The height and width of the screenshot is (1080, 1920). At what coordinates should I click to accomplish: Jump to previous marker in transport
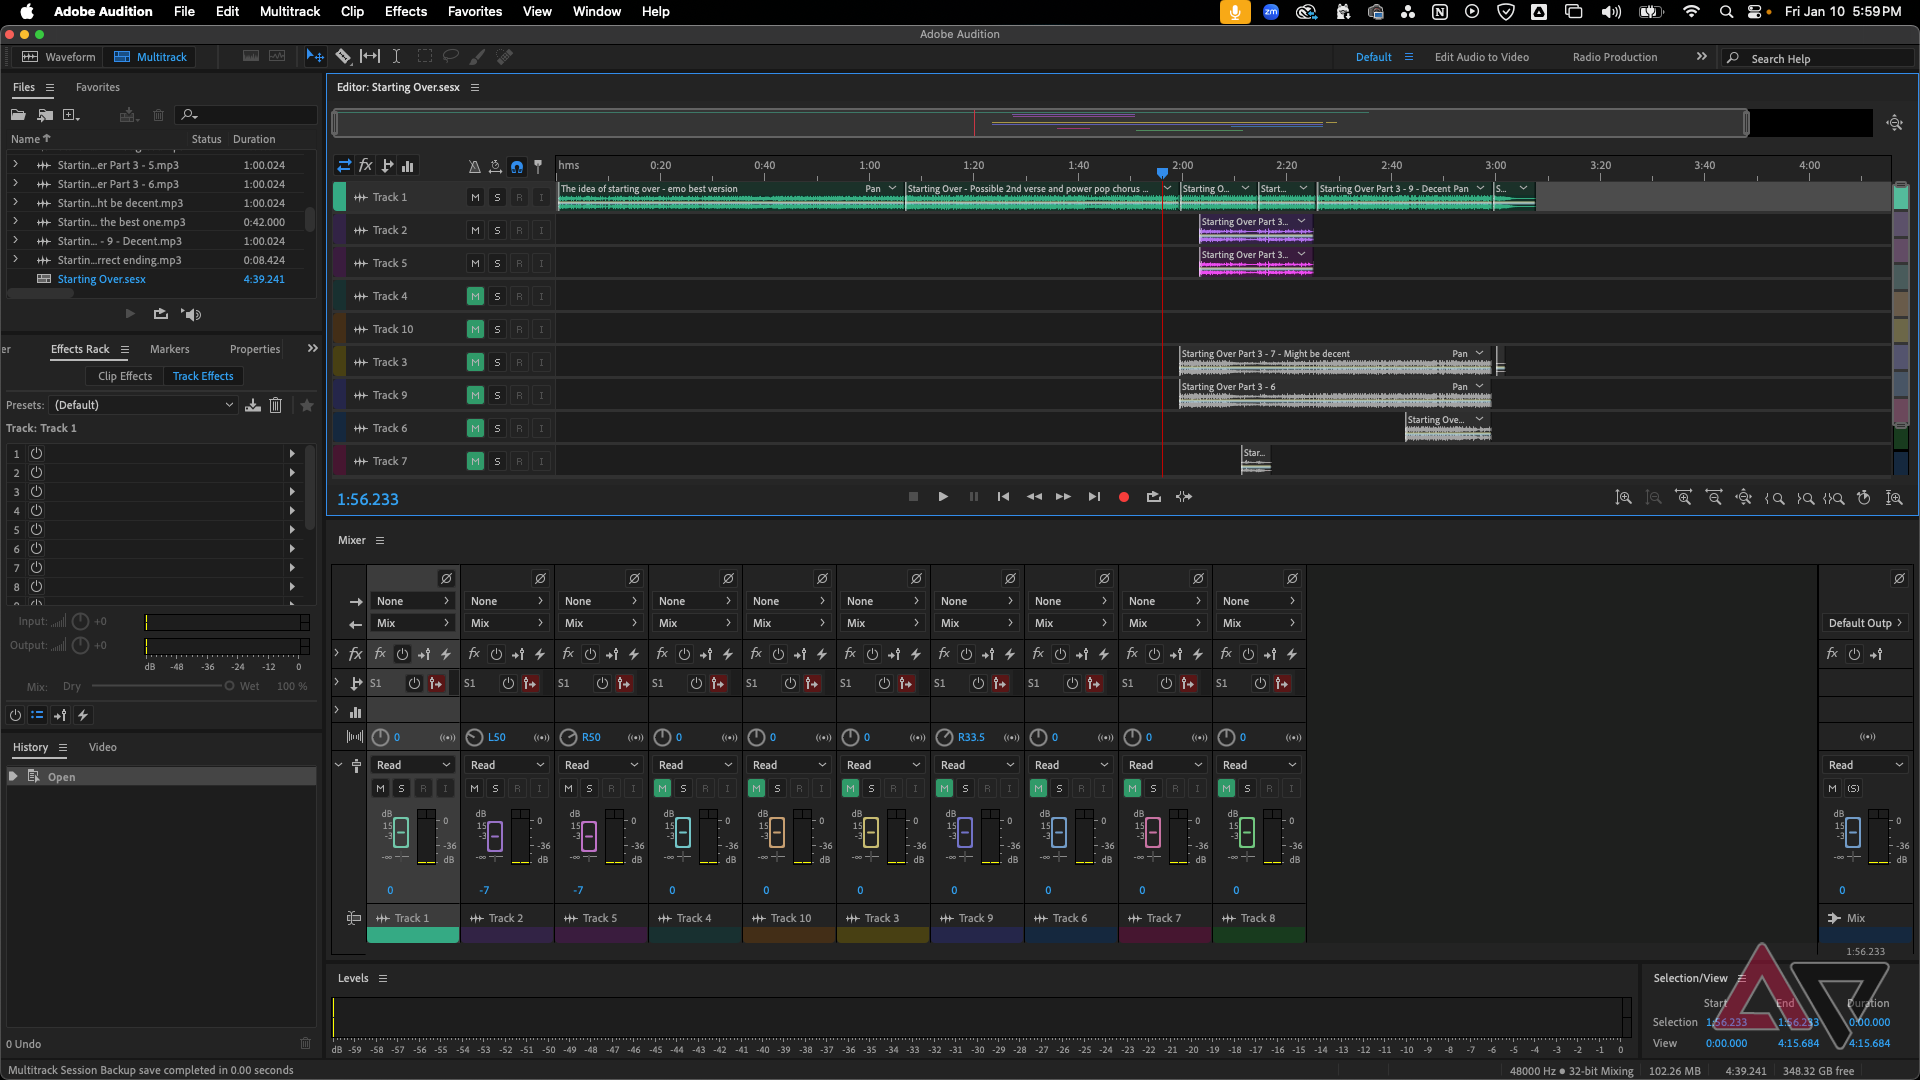(x=1003, y=497)
